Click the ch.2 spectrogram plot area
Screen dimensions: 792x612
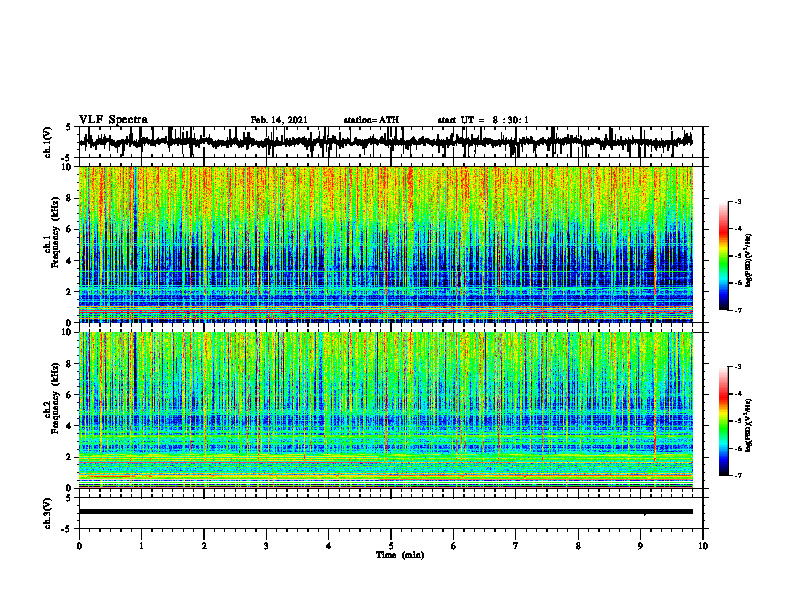(386, 410)
